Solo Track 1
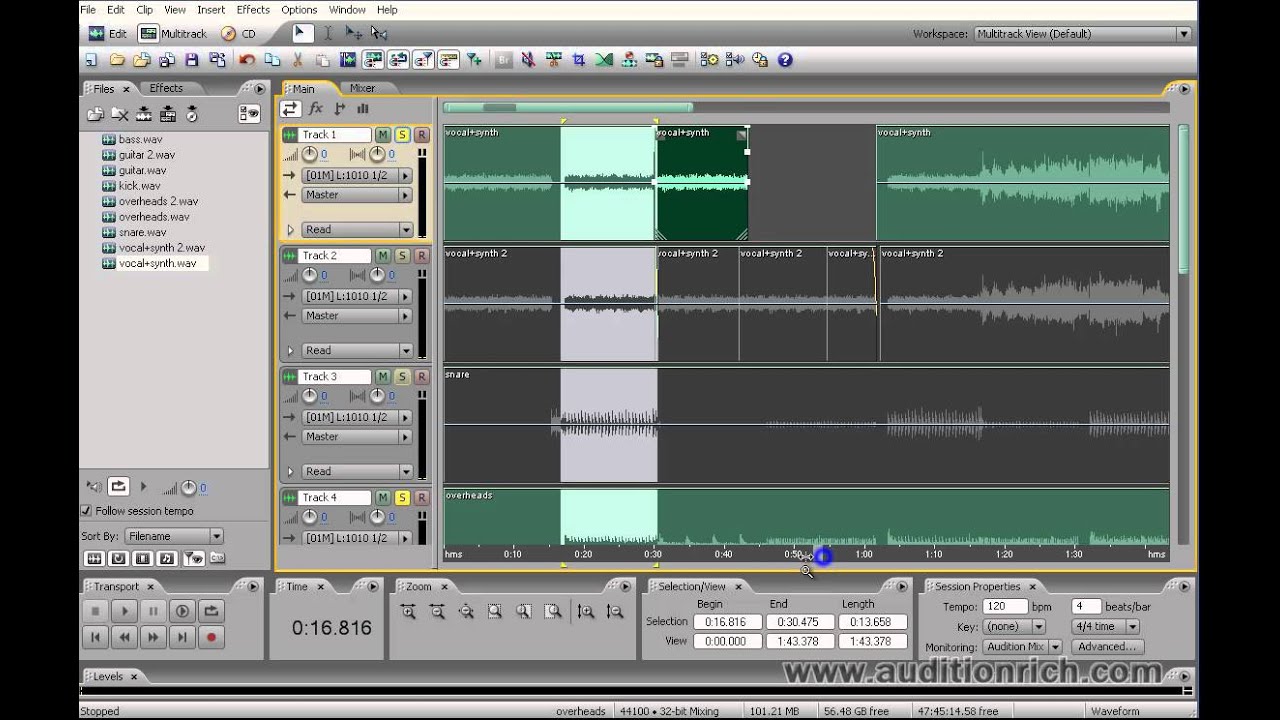The image size is (1280, 720). pyautogui.click(x=402, y=135)
